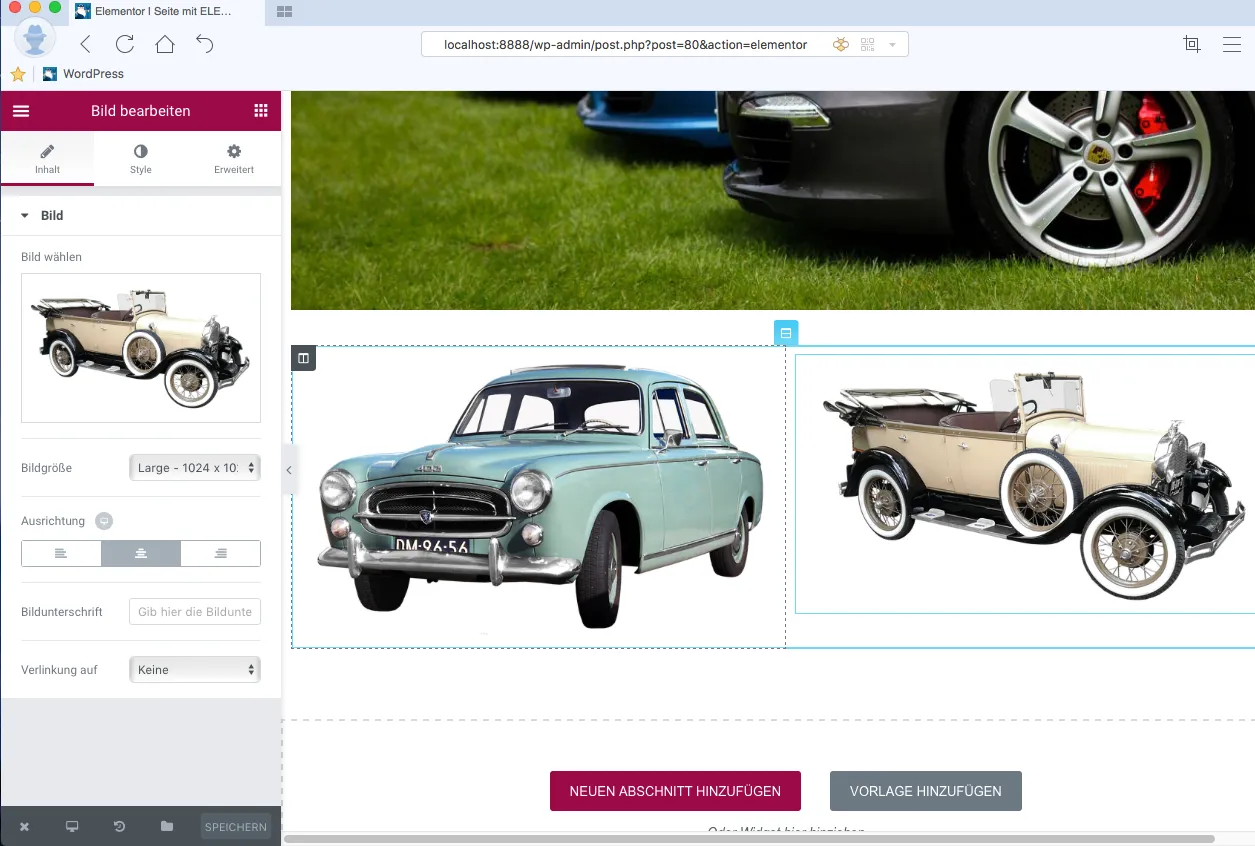Choose image via the vintage car preview
Screen dimensions: 1255x846
coord(141,348)
